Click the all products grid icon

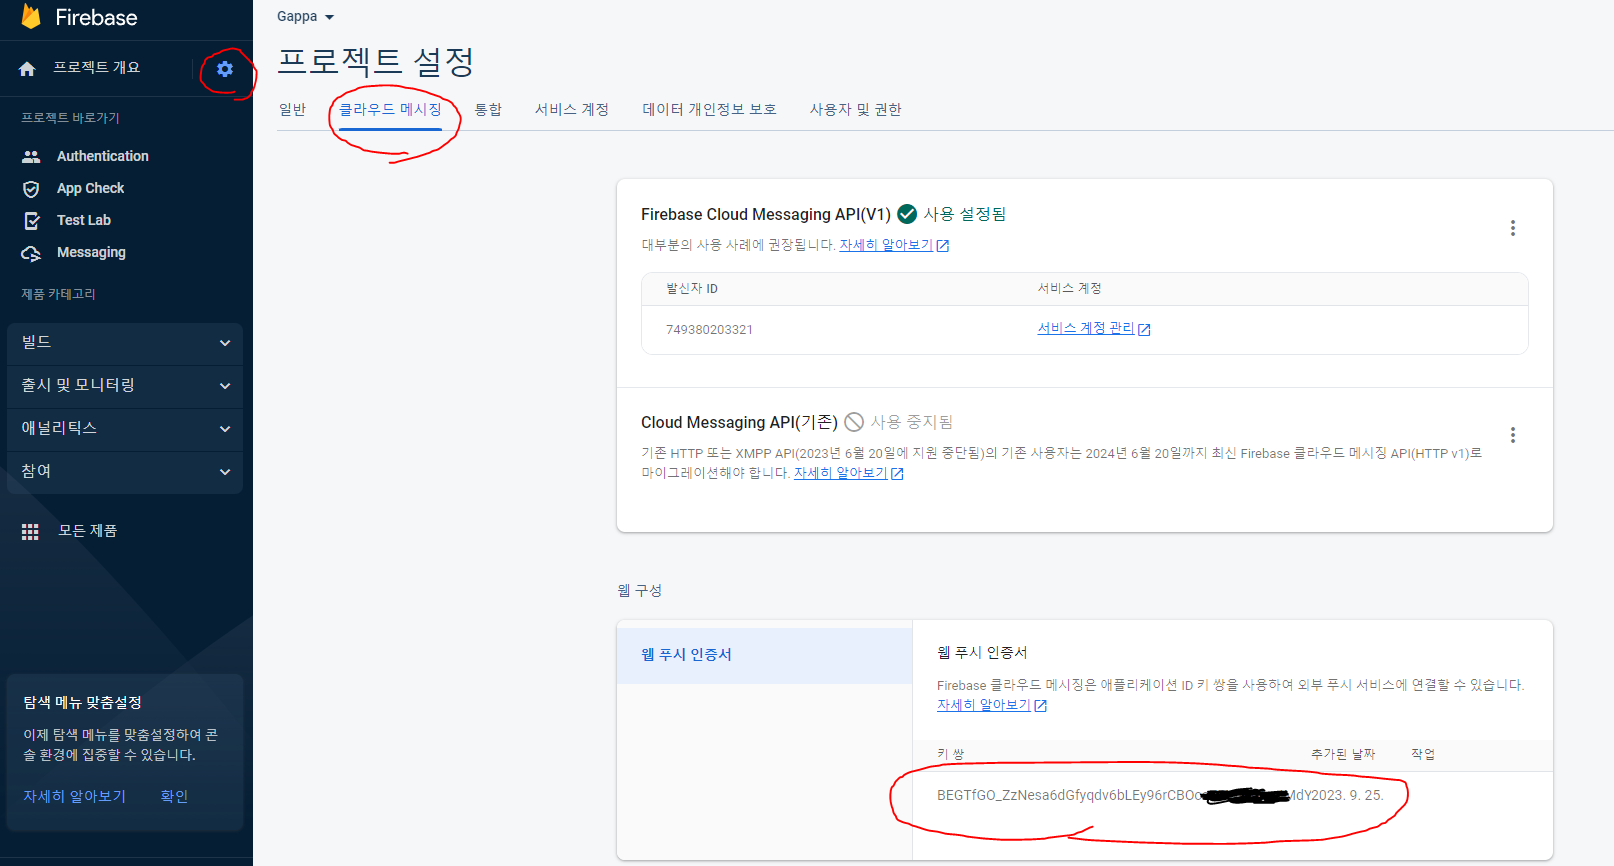tap(30, 532)
